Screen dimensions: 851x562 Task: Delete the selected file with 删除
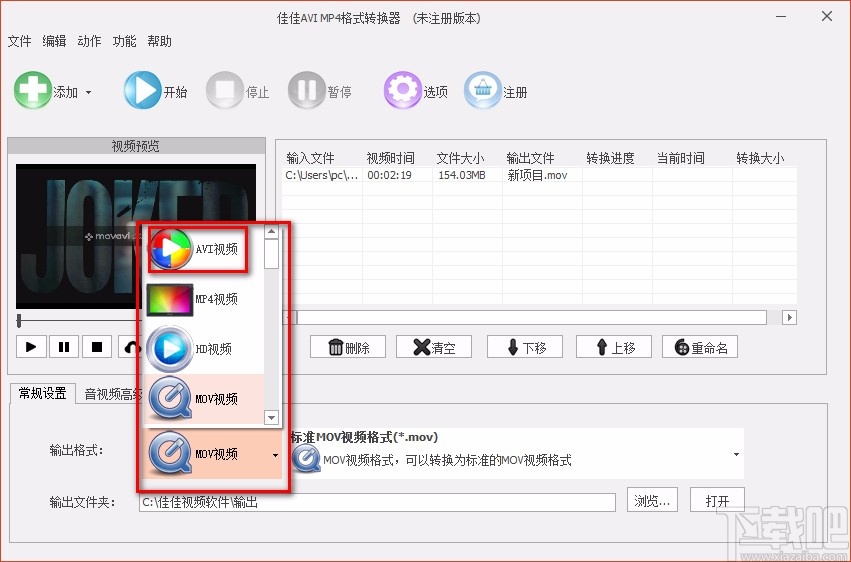348,347
